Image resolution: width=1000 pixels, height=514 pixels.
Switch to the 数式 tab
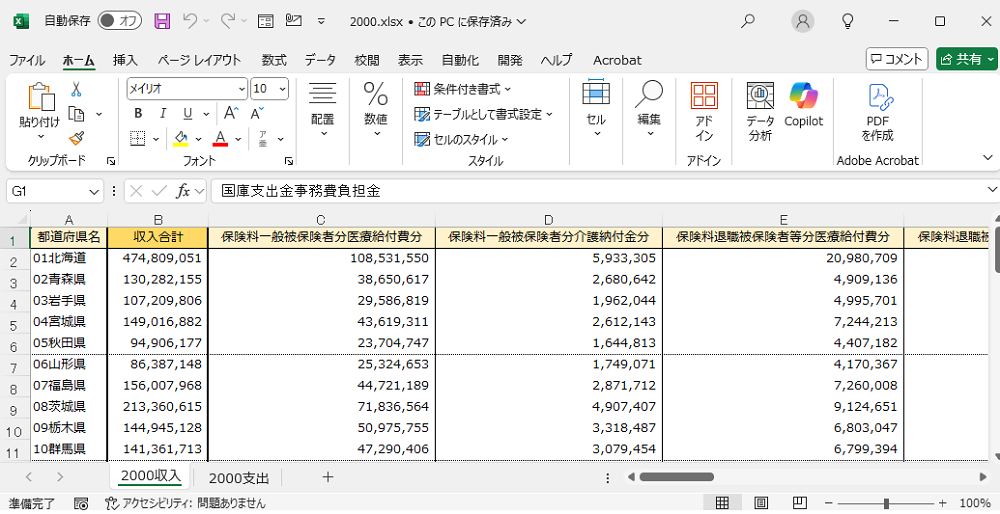pyautogui.click(x=274, y=60)
